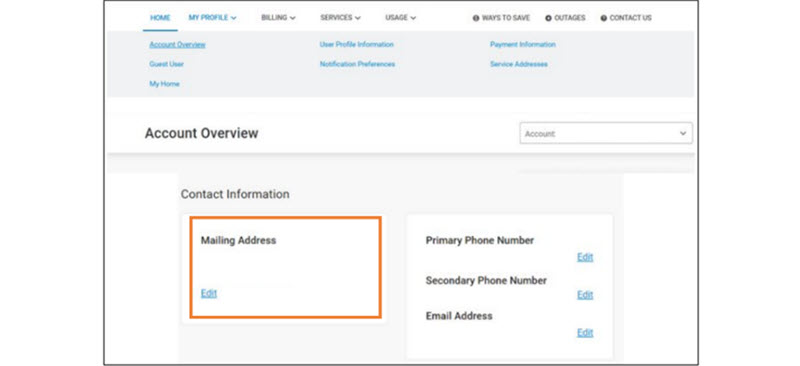
Task: Edit the Email Address
Action: coord(585,332)
